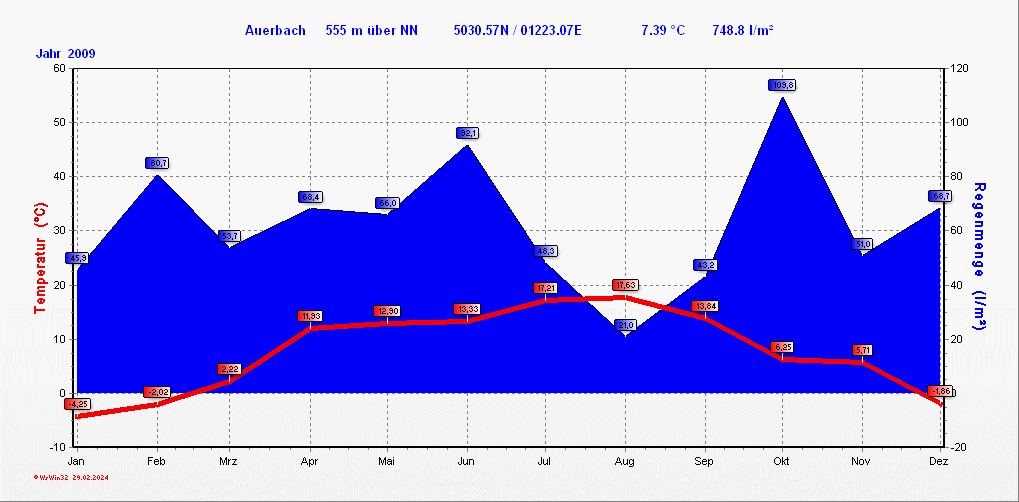Click the 748.8 l/m² total rainfall text
Viewport: 1019px width, 502px height.
(743, 30)
